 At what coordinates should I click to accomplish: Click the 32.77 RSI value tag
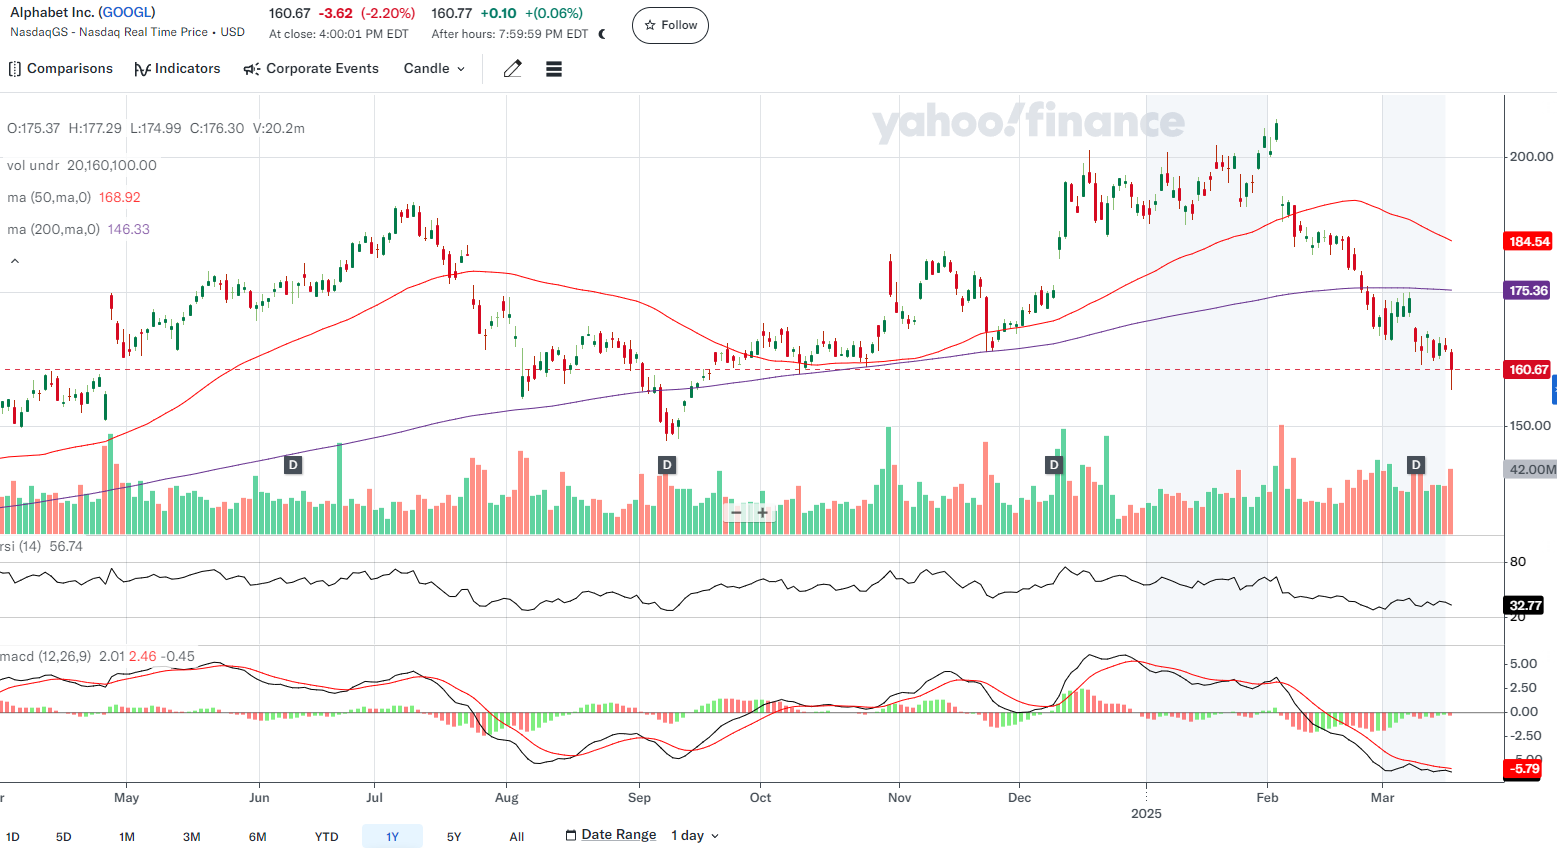pyautogui.click(x=1525, y=606)
